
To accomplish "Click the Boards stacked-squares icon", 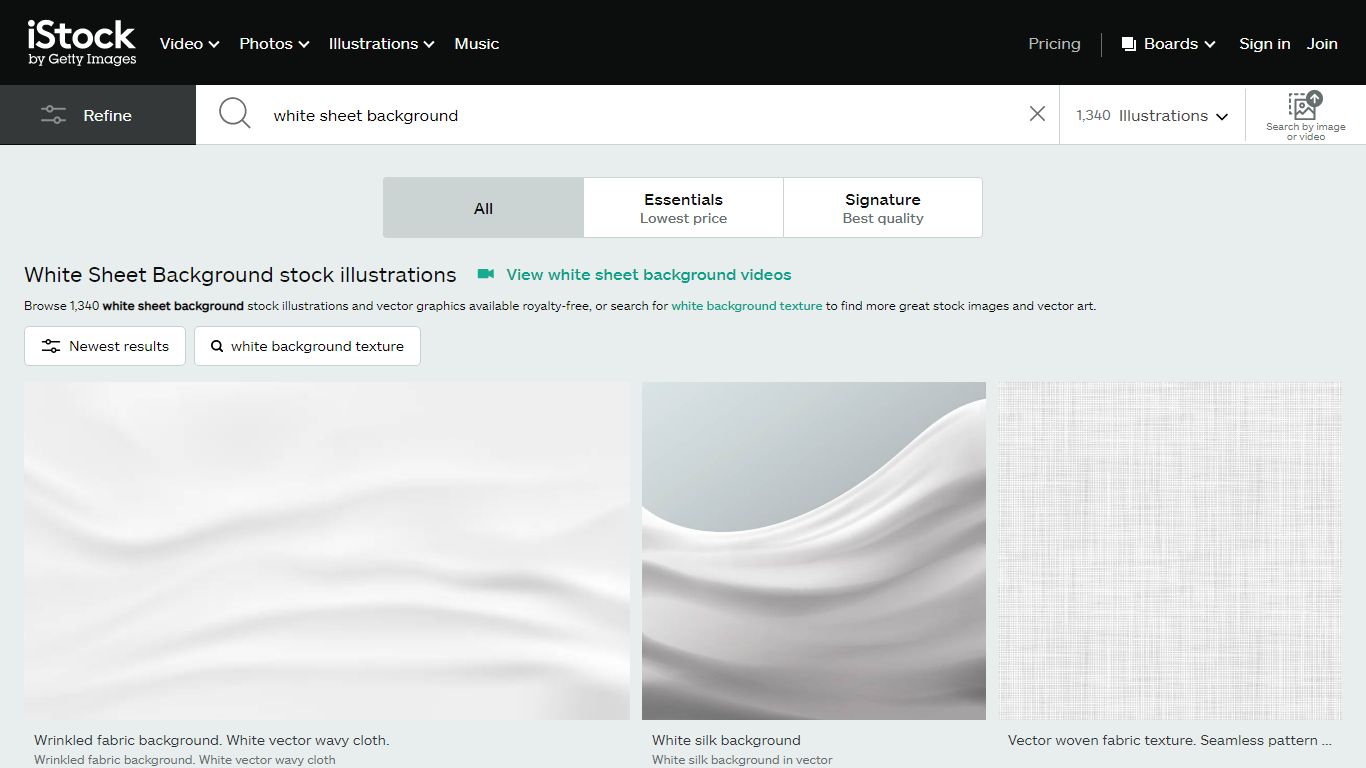I will (x=1129, y=44).
